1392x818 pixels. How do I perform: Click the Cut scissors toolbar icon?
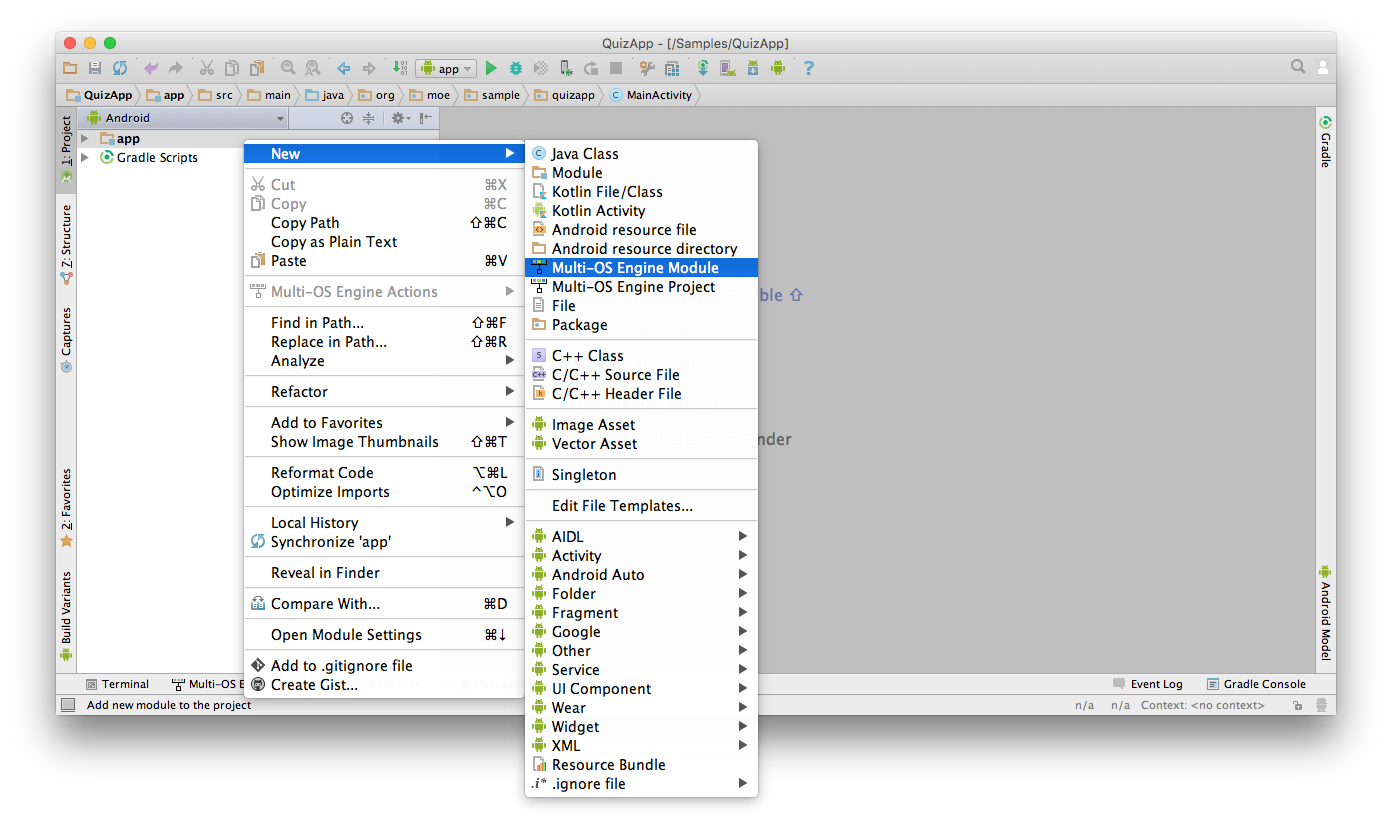click(206, 68)
